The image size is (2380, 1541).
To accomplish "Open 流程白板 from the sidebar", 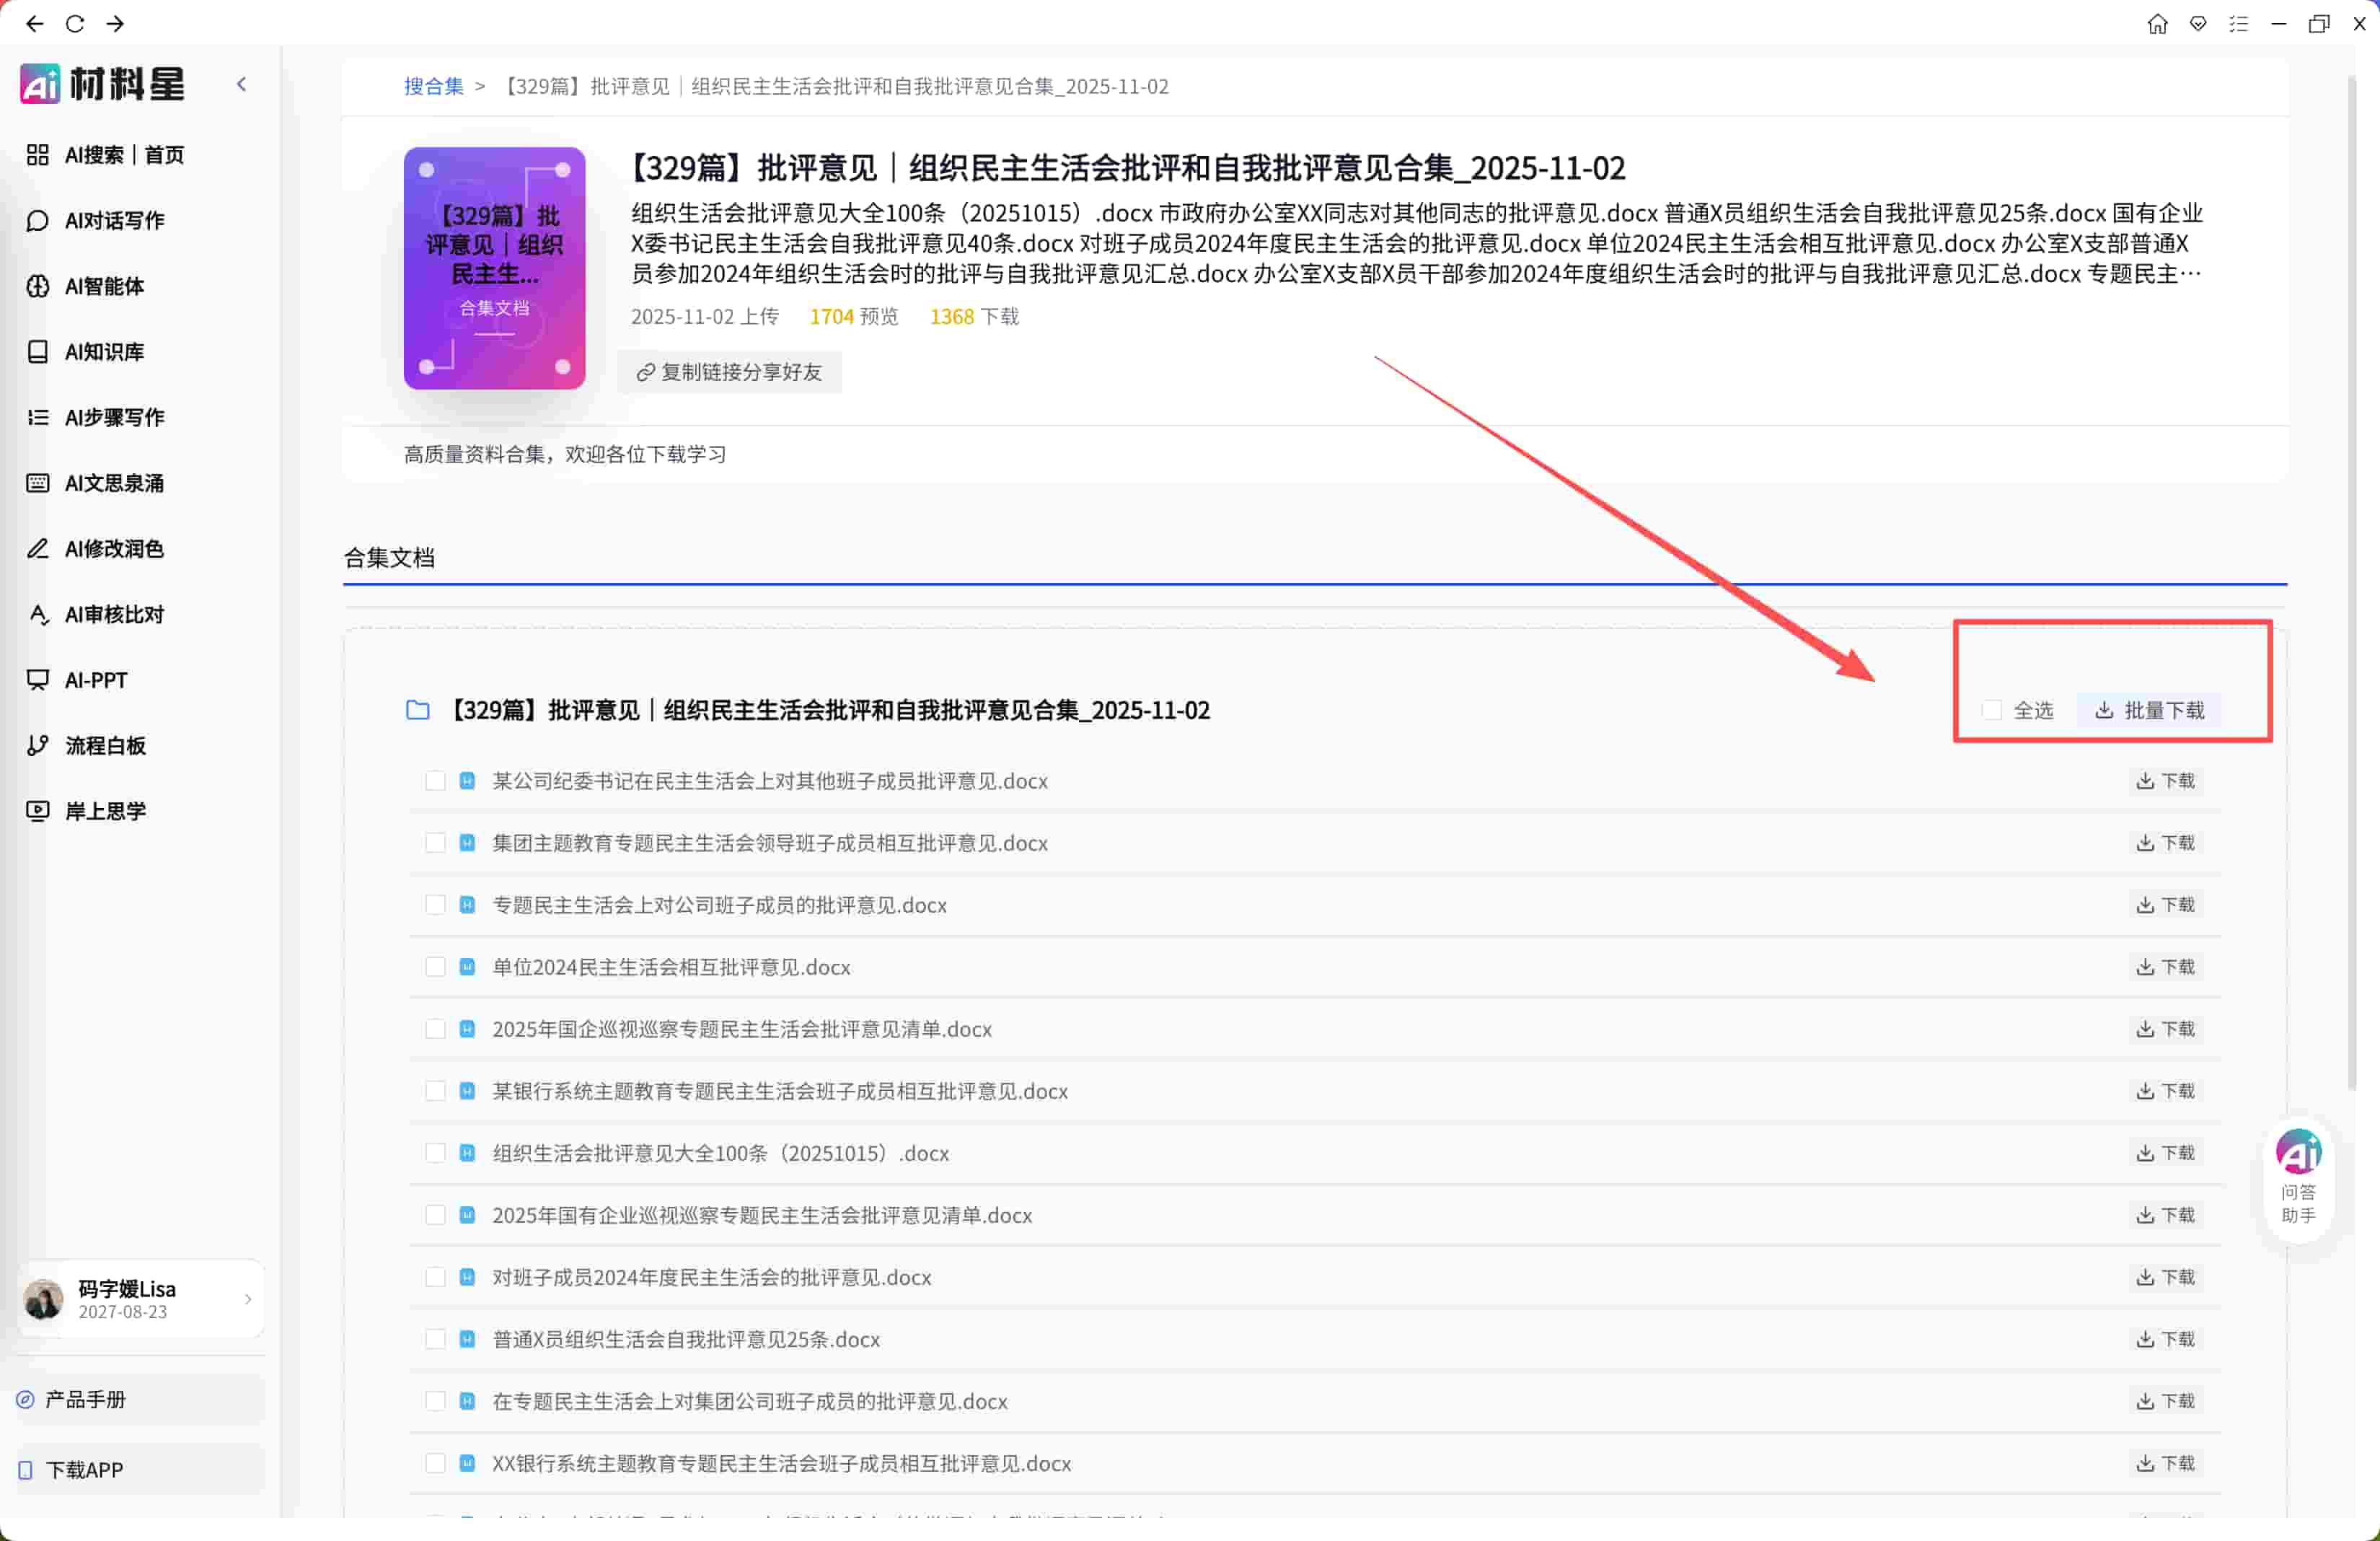I will [104, 745].
